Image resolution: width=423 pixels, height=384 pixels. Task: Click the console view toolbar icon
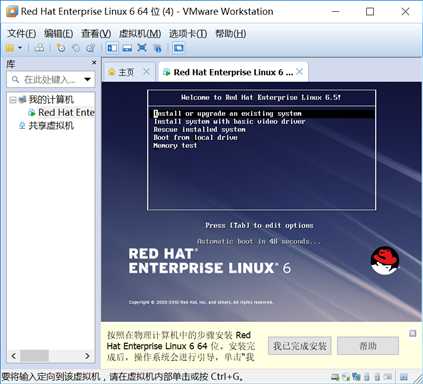[179, 48]
